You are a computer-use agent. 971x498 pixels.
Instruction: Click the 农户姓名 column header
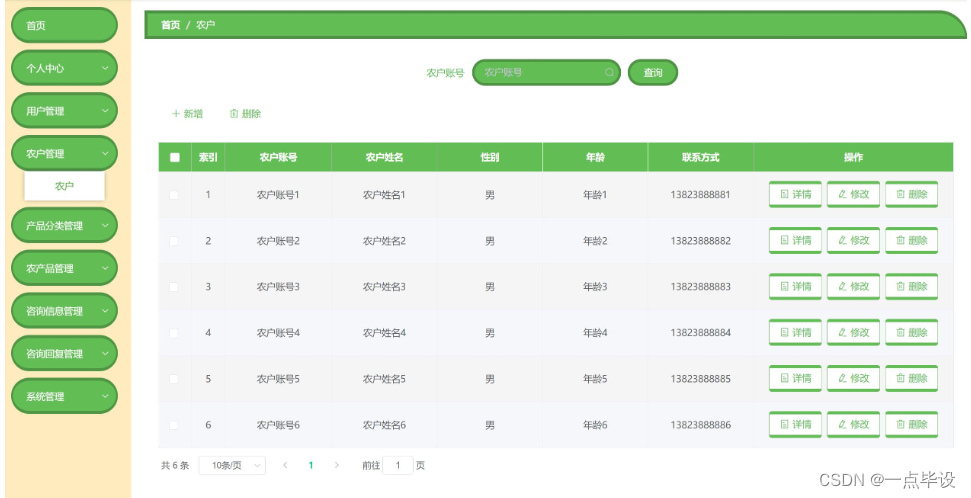(x=384, y=157)
